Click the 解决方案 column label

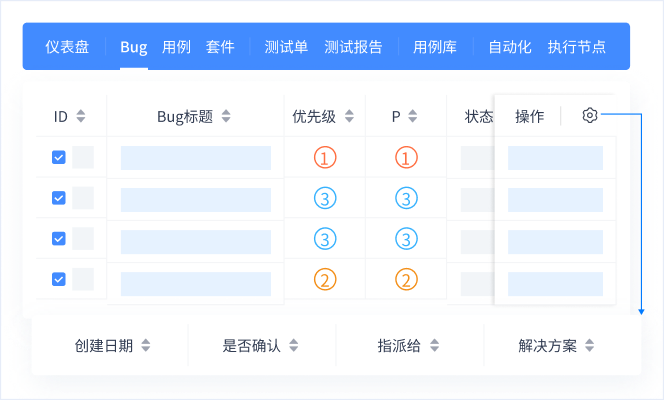click(x=548, y=346)
